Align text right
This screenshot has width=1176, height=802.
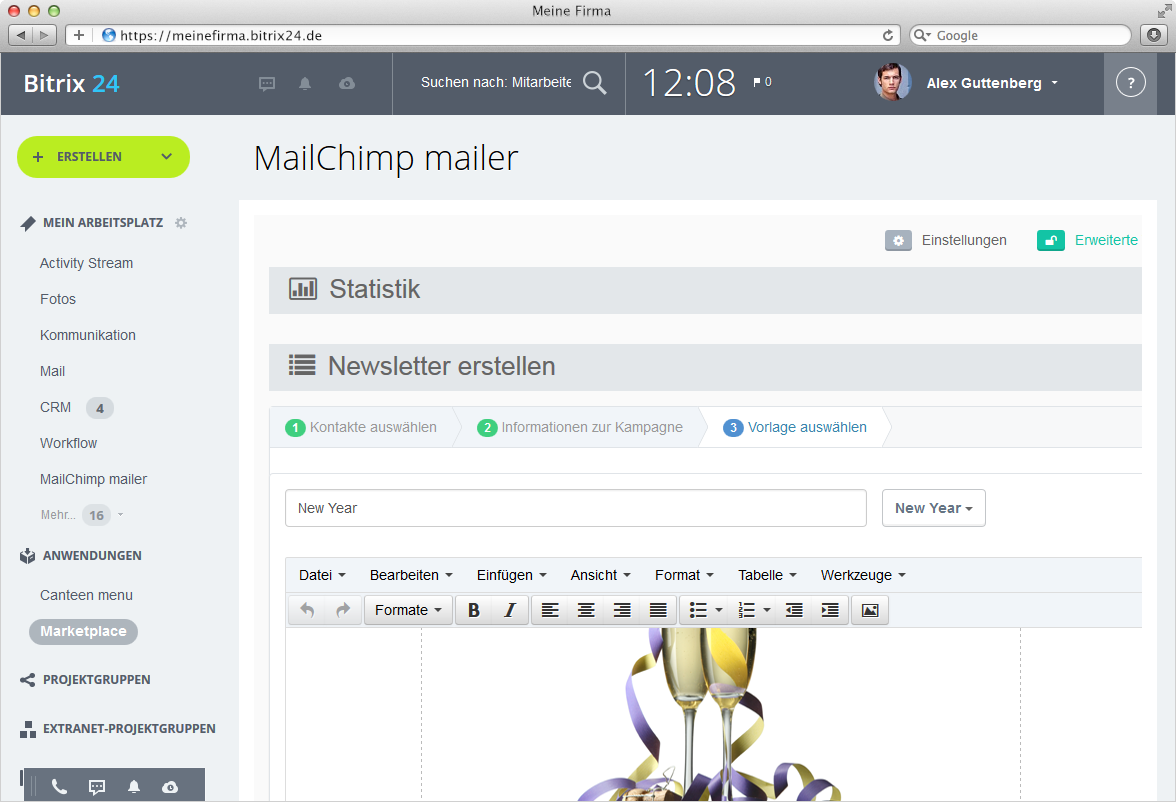click(x=622, y=610)
